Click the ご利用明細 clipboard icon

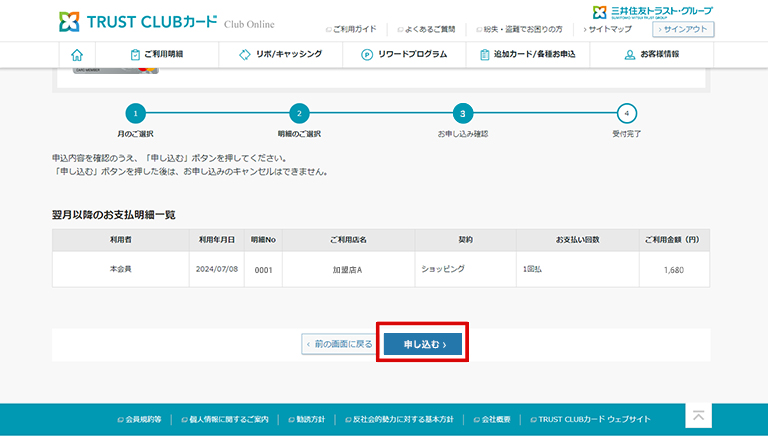135,55
